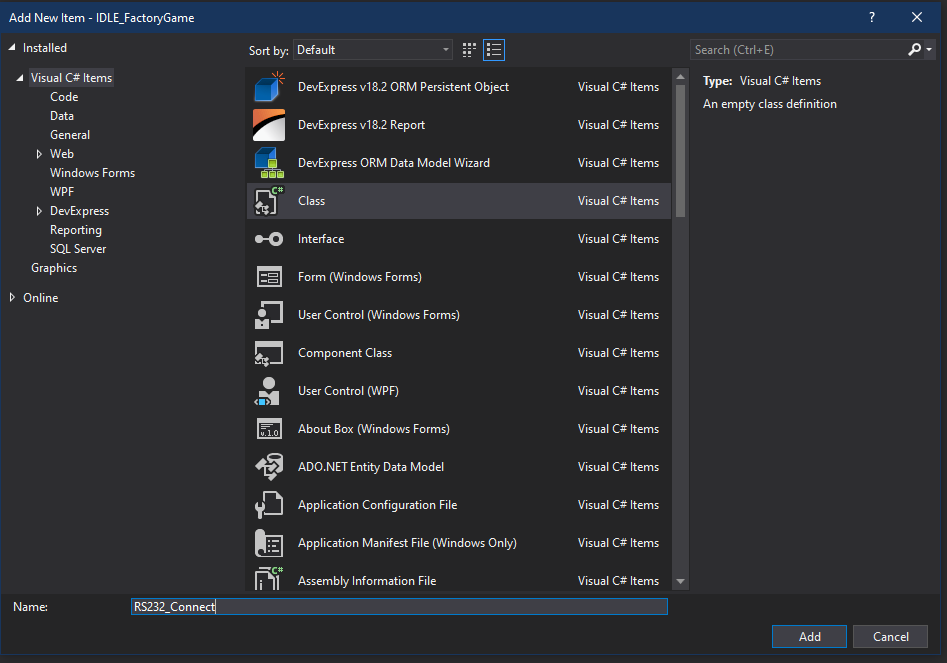The width and height of the screenshot is (947, 663).
Task: Select the Application Configuration File icon
Action: click(x=269, y=505)
